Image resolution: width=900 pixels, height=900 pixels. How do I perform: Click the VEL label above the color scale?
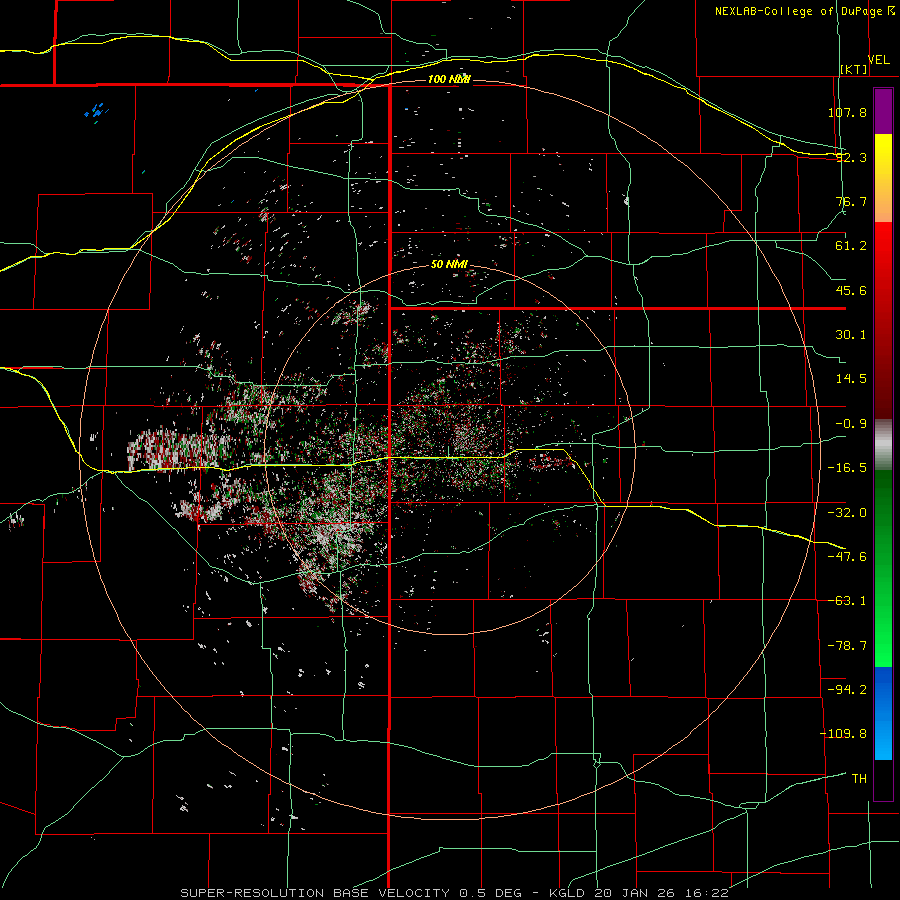pos(879,60)
